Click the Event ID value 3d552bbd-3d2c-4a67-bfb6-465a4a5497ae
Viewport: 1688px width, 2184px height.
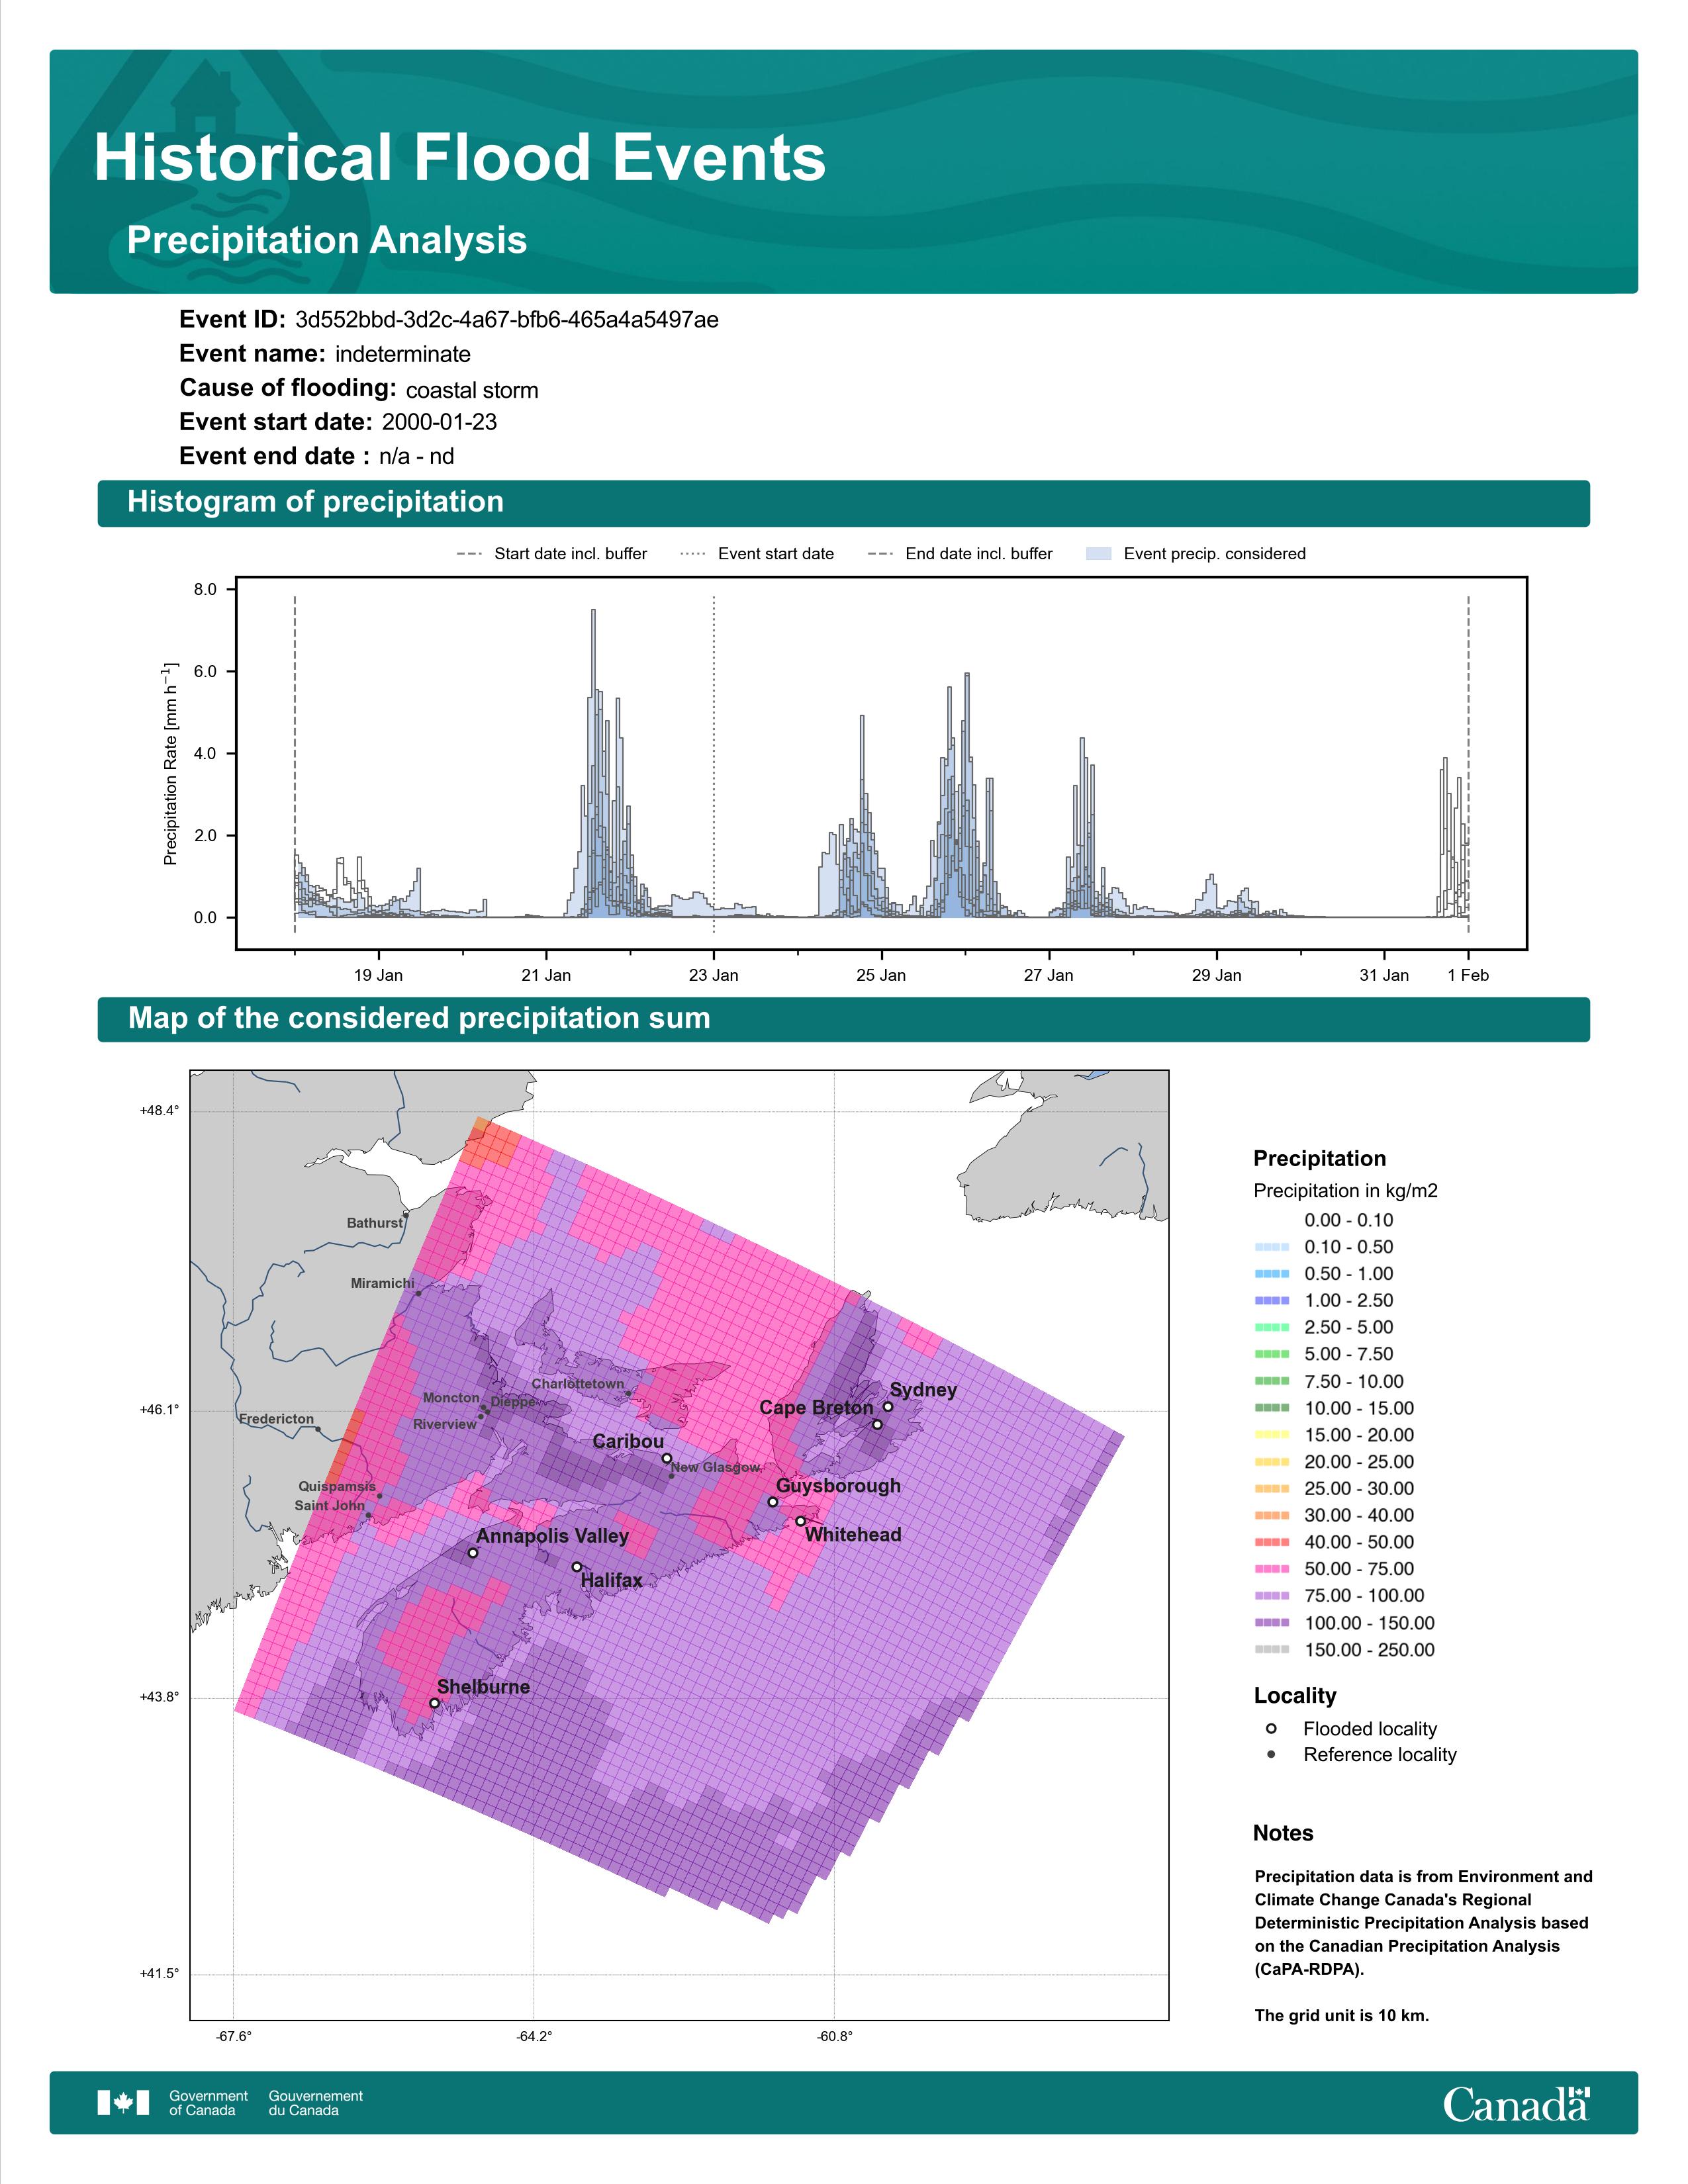tap(507, 320)
